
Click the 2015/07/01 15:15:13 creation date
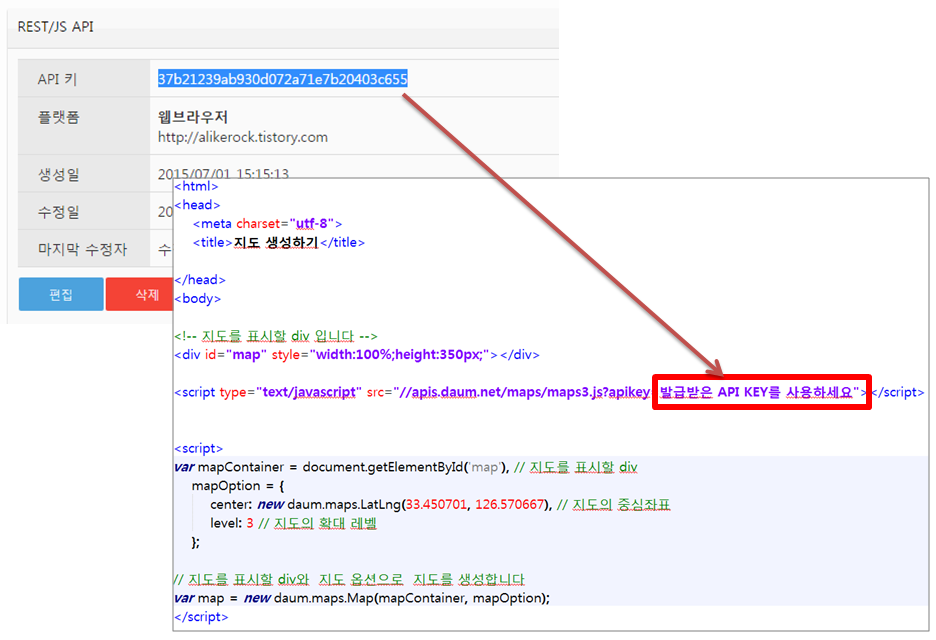tap(223, 173)
